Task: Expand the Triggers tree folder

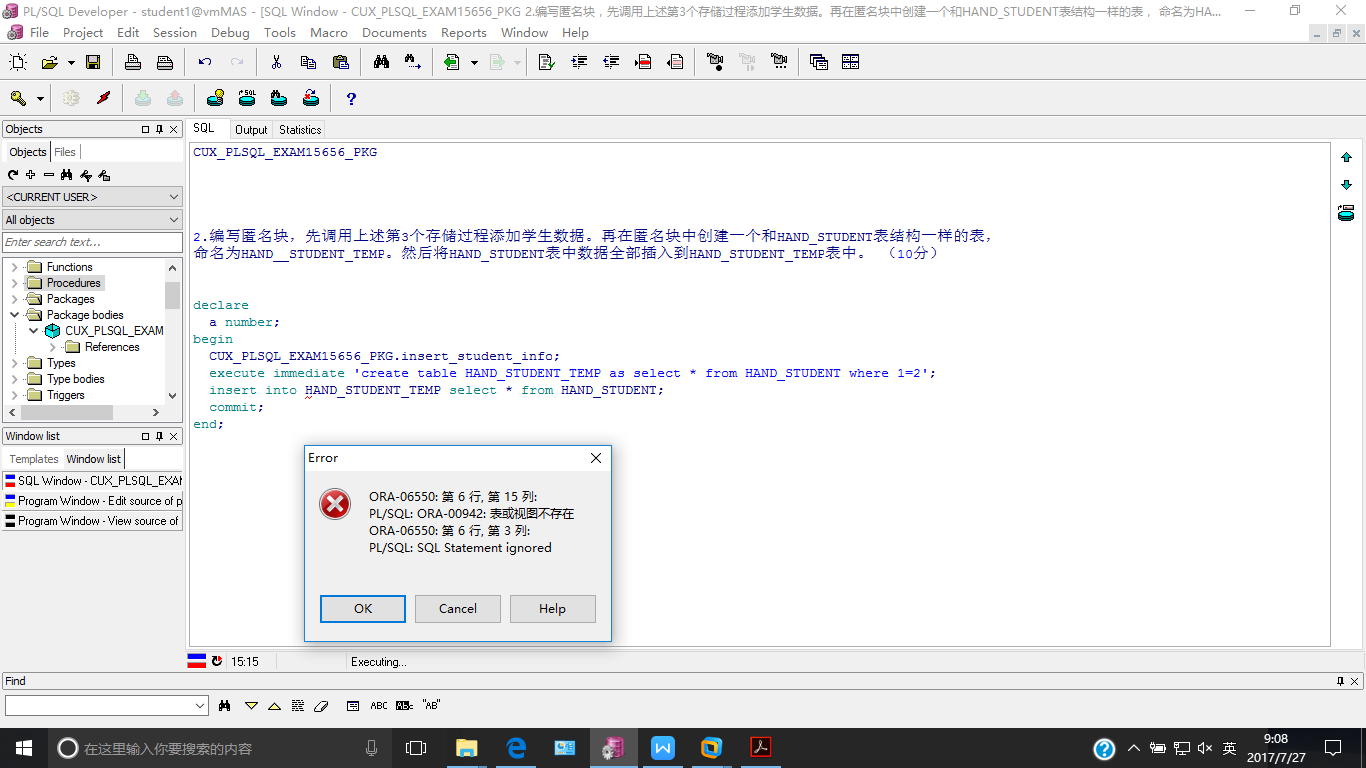Action: pyautogui.click(x=14, y=395)
